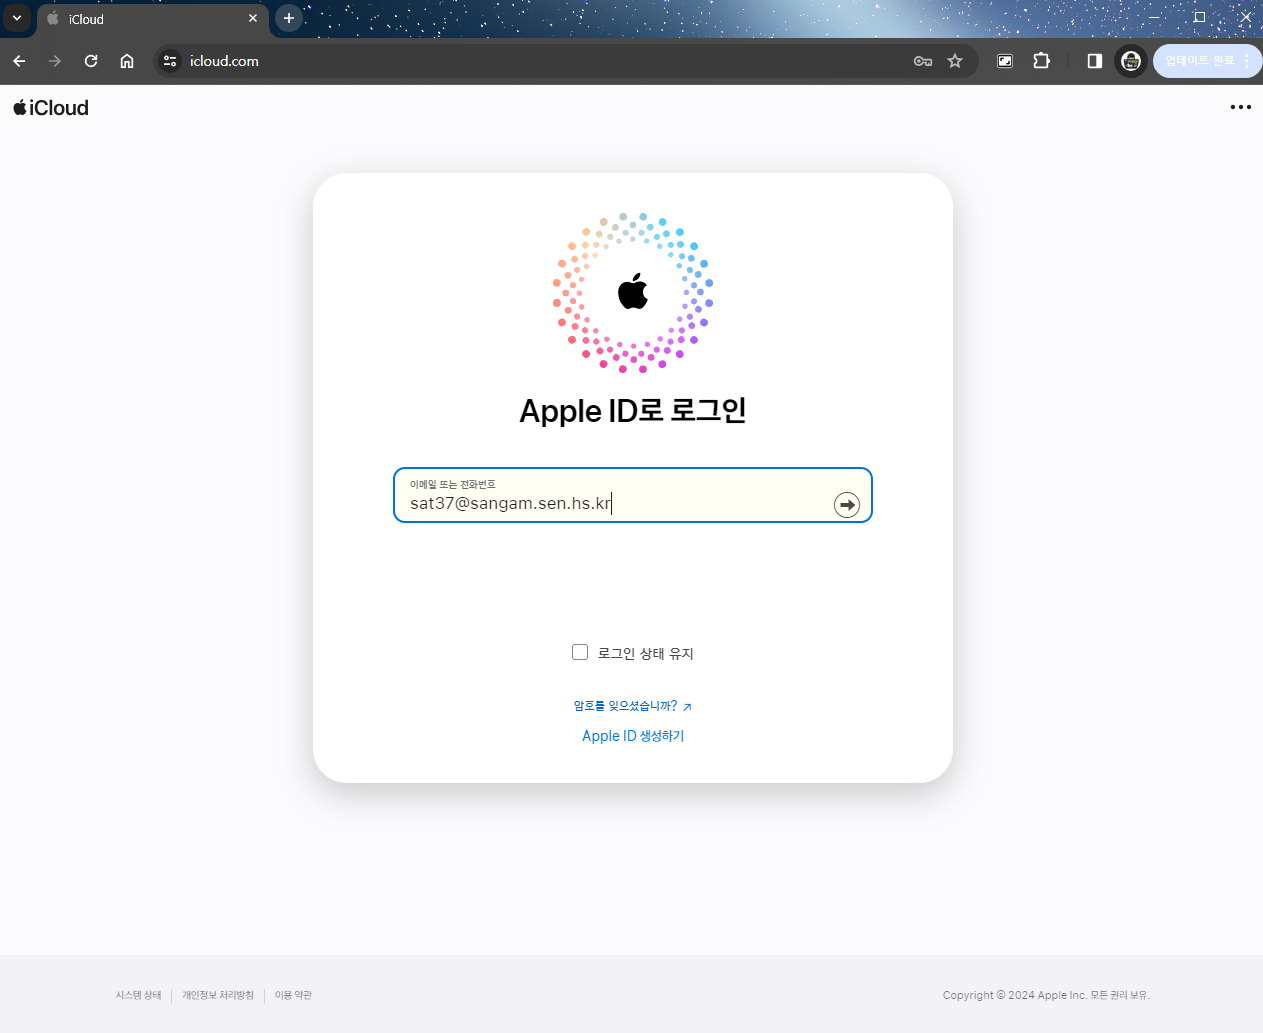
Task: Open the Chrome profile avatar
Action: pyautogui.click(x=1131, y=61)
